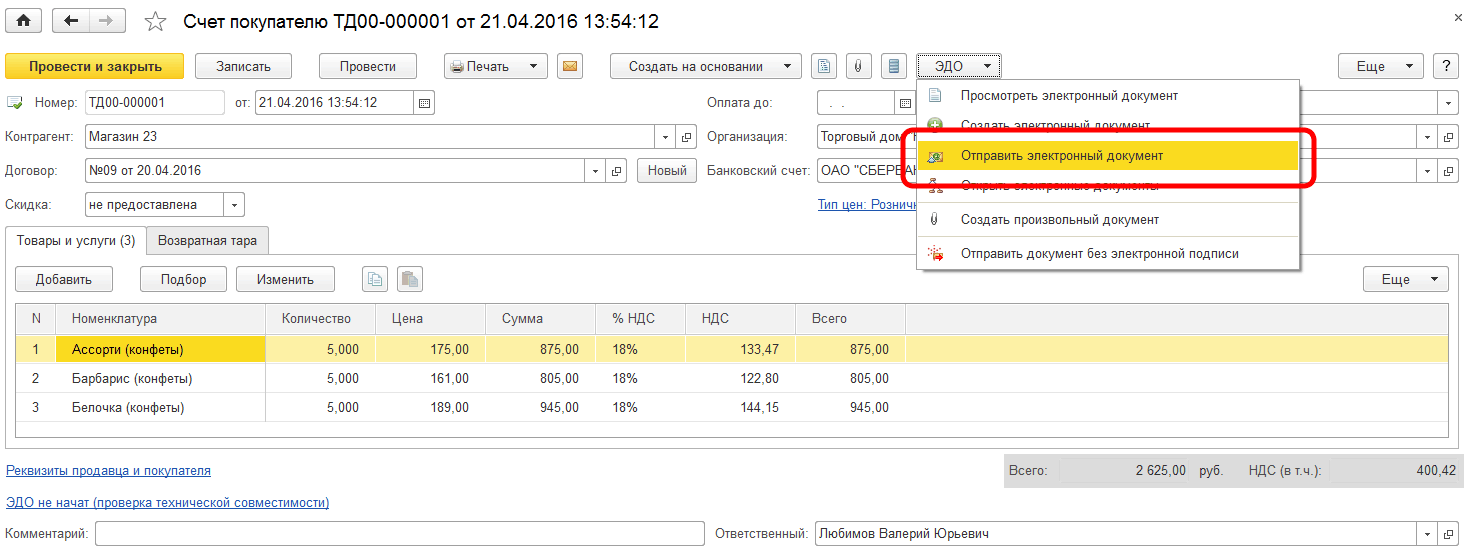Image resolution: width=1473 pixels, height=552 pixels.
Task: Open the table's Еще menu
Action: (1406, 280)
